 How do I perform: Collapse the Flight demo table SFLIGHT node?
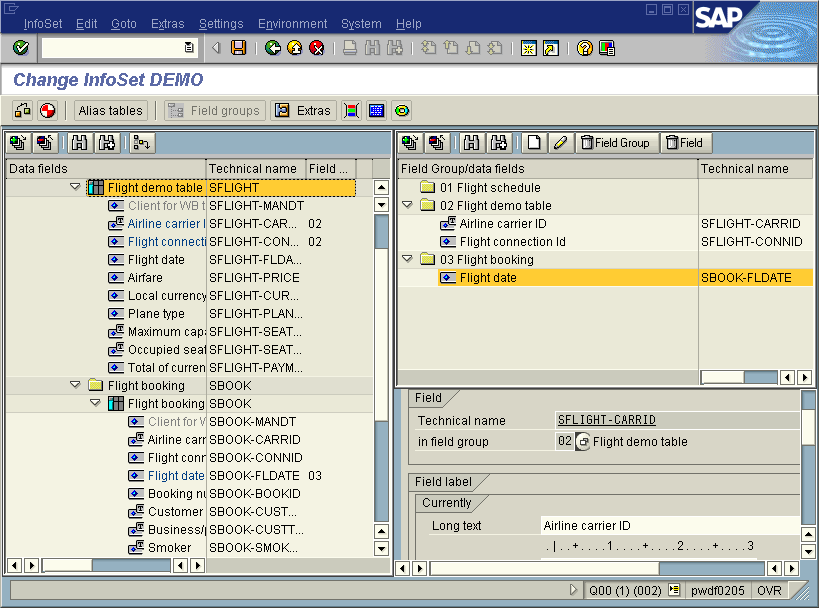click(75, 187)
